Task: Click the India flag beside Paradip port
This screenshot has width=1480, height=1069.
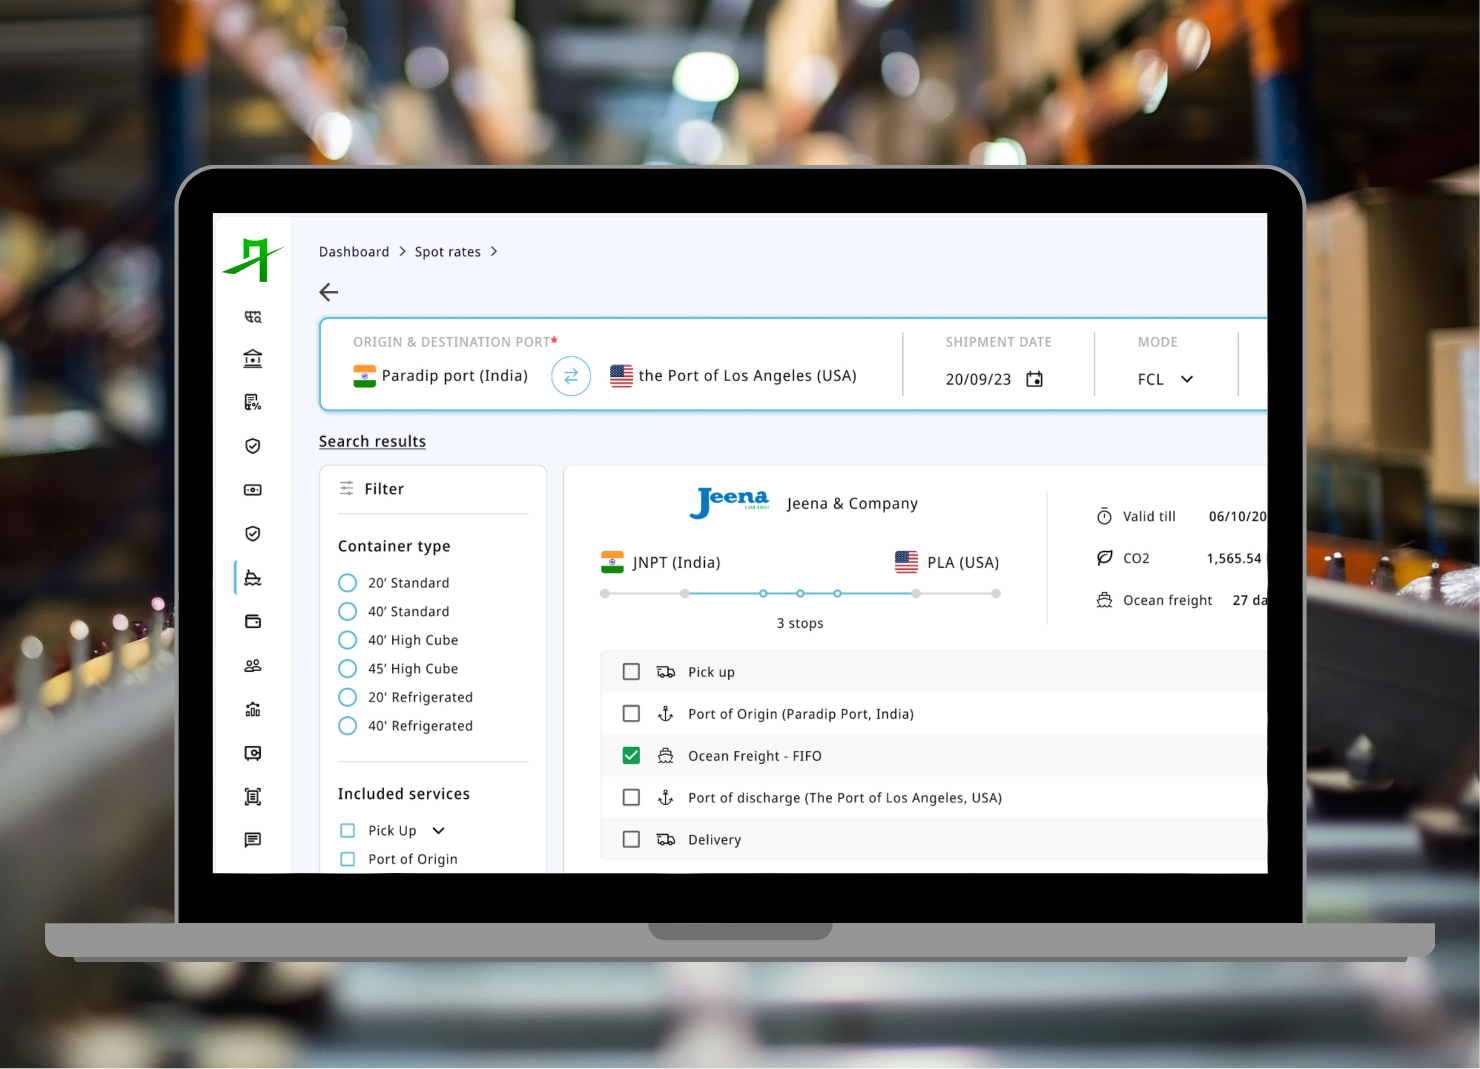Action: pyautogui.click(x=365, y=376)
